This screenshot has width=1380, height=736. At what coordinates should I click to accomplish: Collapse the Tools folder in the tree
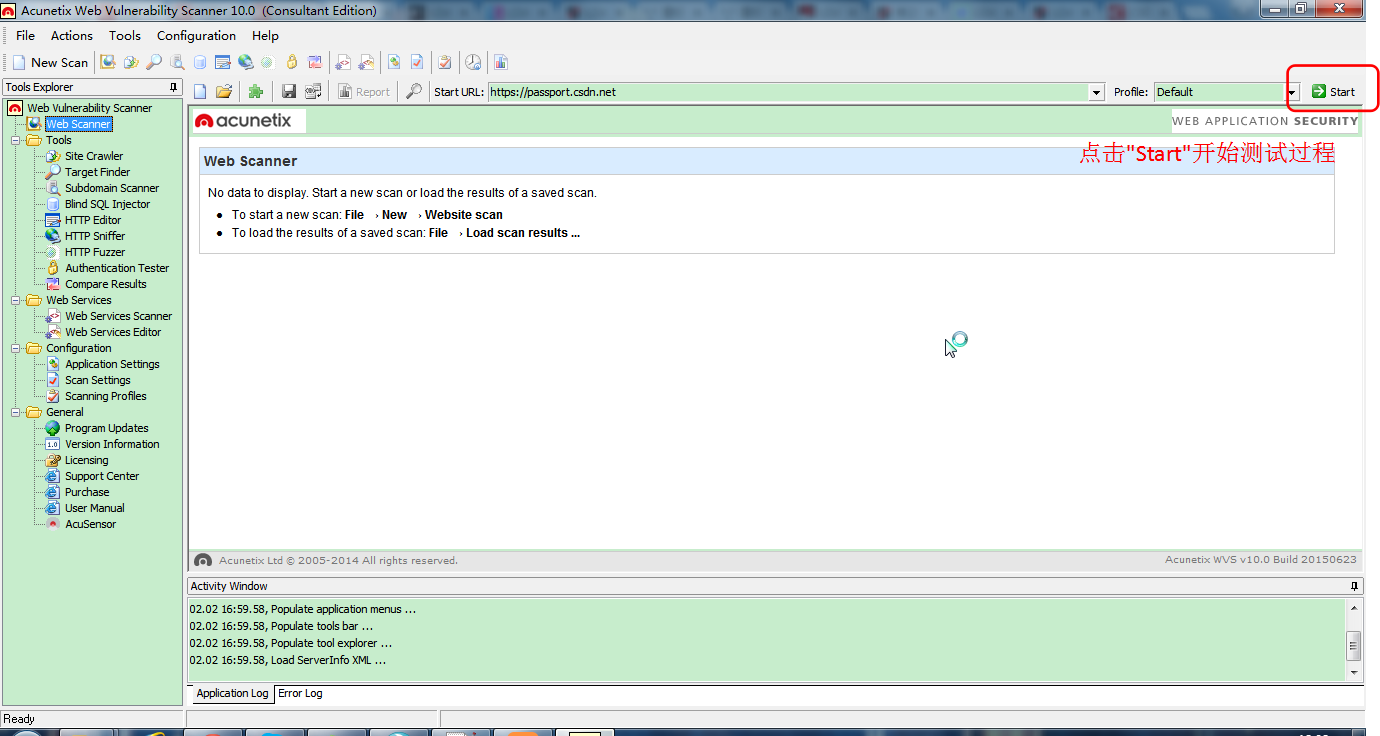coord(16,140)
